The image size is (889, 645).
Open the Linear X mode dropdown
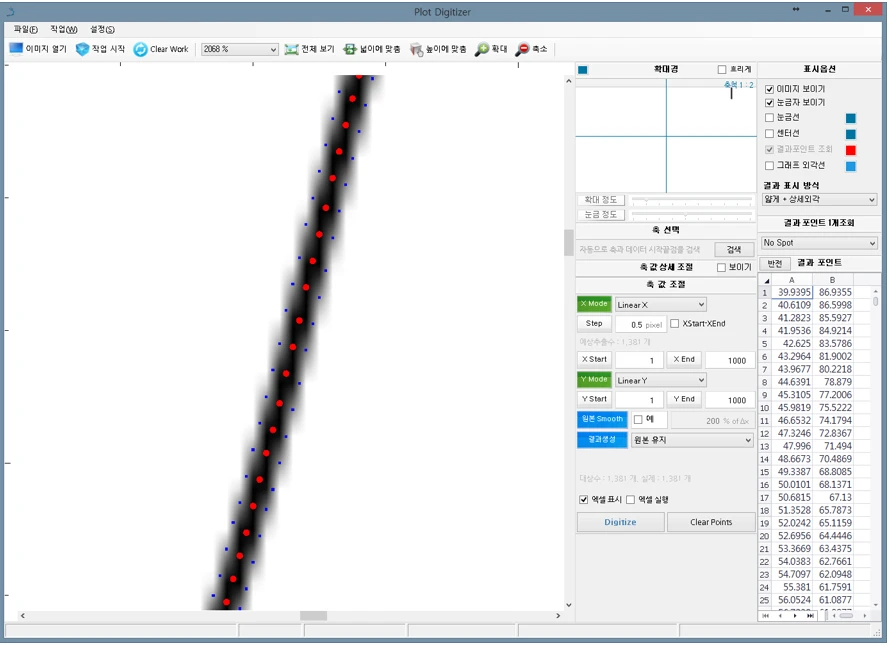[x=661, y=305]
